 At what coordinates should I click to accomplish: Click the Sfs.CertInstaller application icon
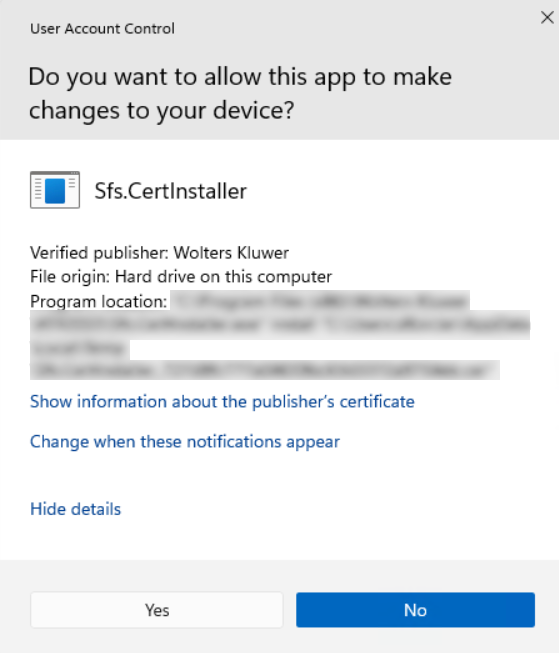[x=55, y=190]
